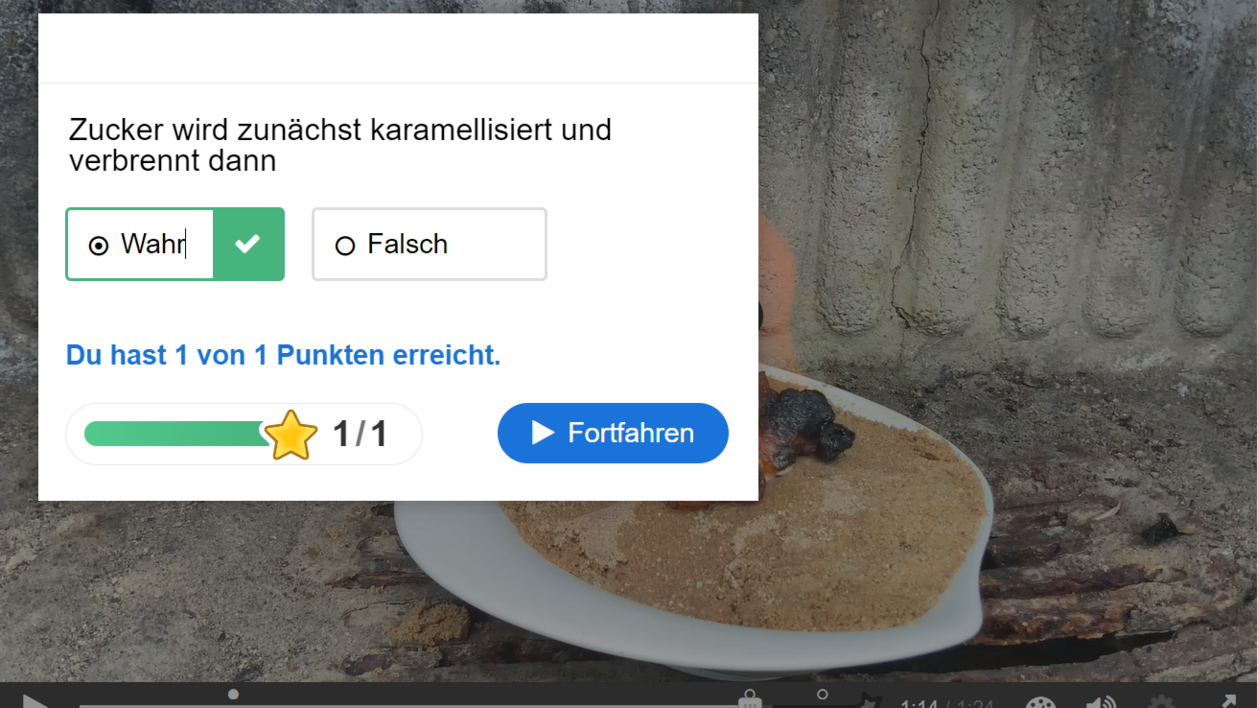
Task: Open the palette icon in video controls
Action: tap(1041, 702)
